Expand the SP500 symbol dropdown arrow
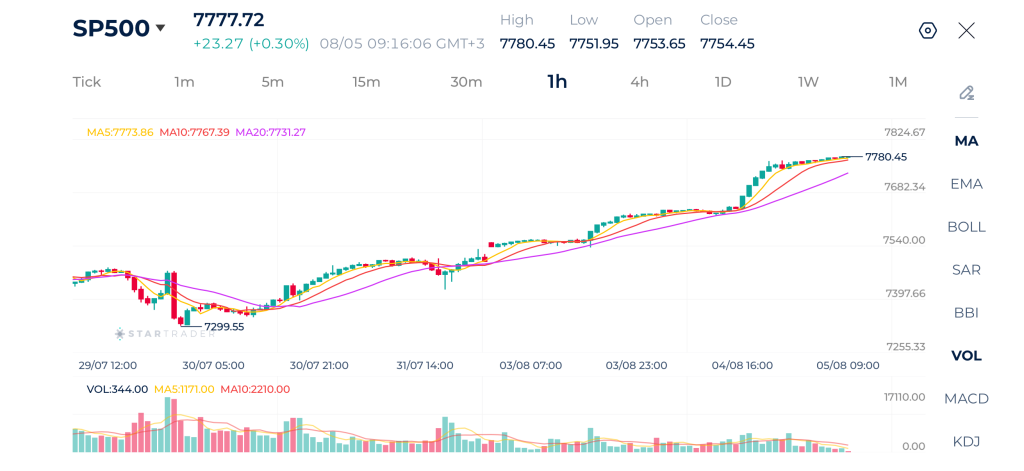Screen dimensions: 1024x471 click(x=160, y=28)
